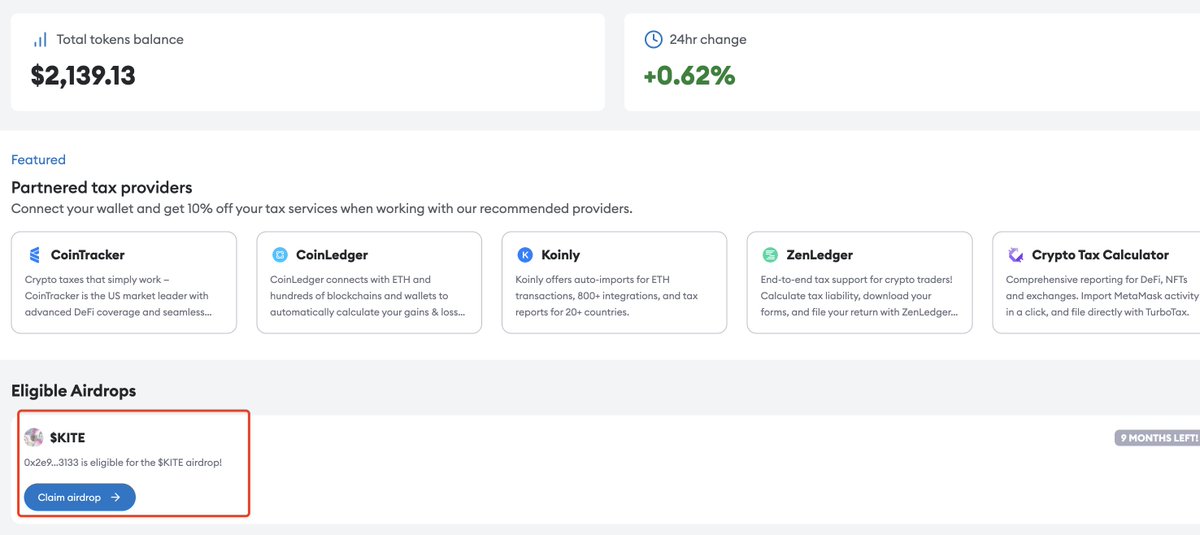Click the Claim airdrop button
This screenshot has height=535, width=1200.
point(80,497)
